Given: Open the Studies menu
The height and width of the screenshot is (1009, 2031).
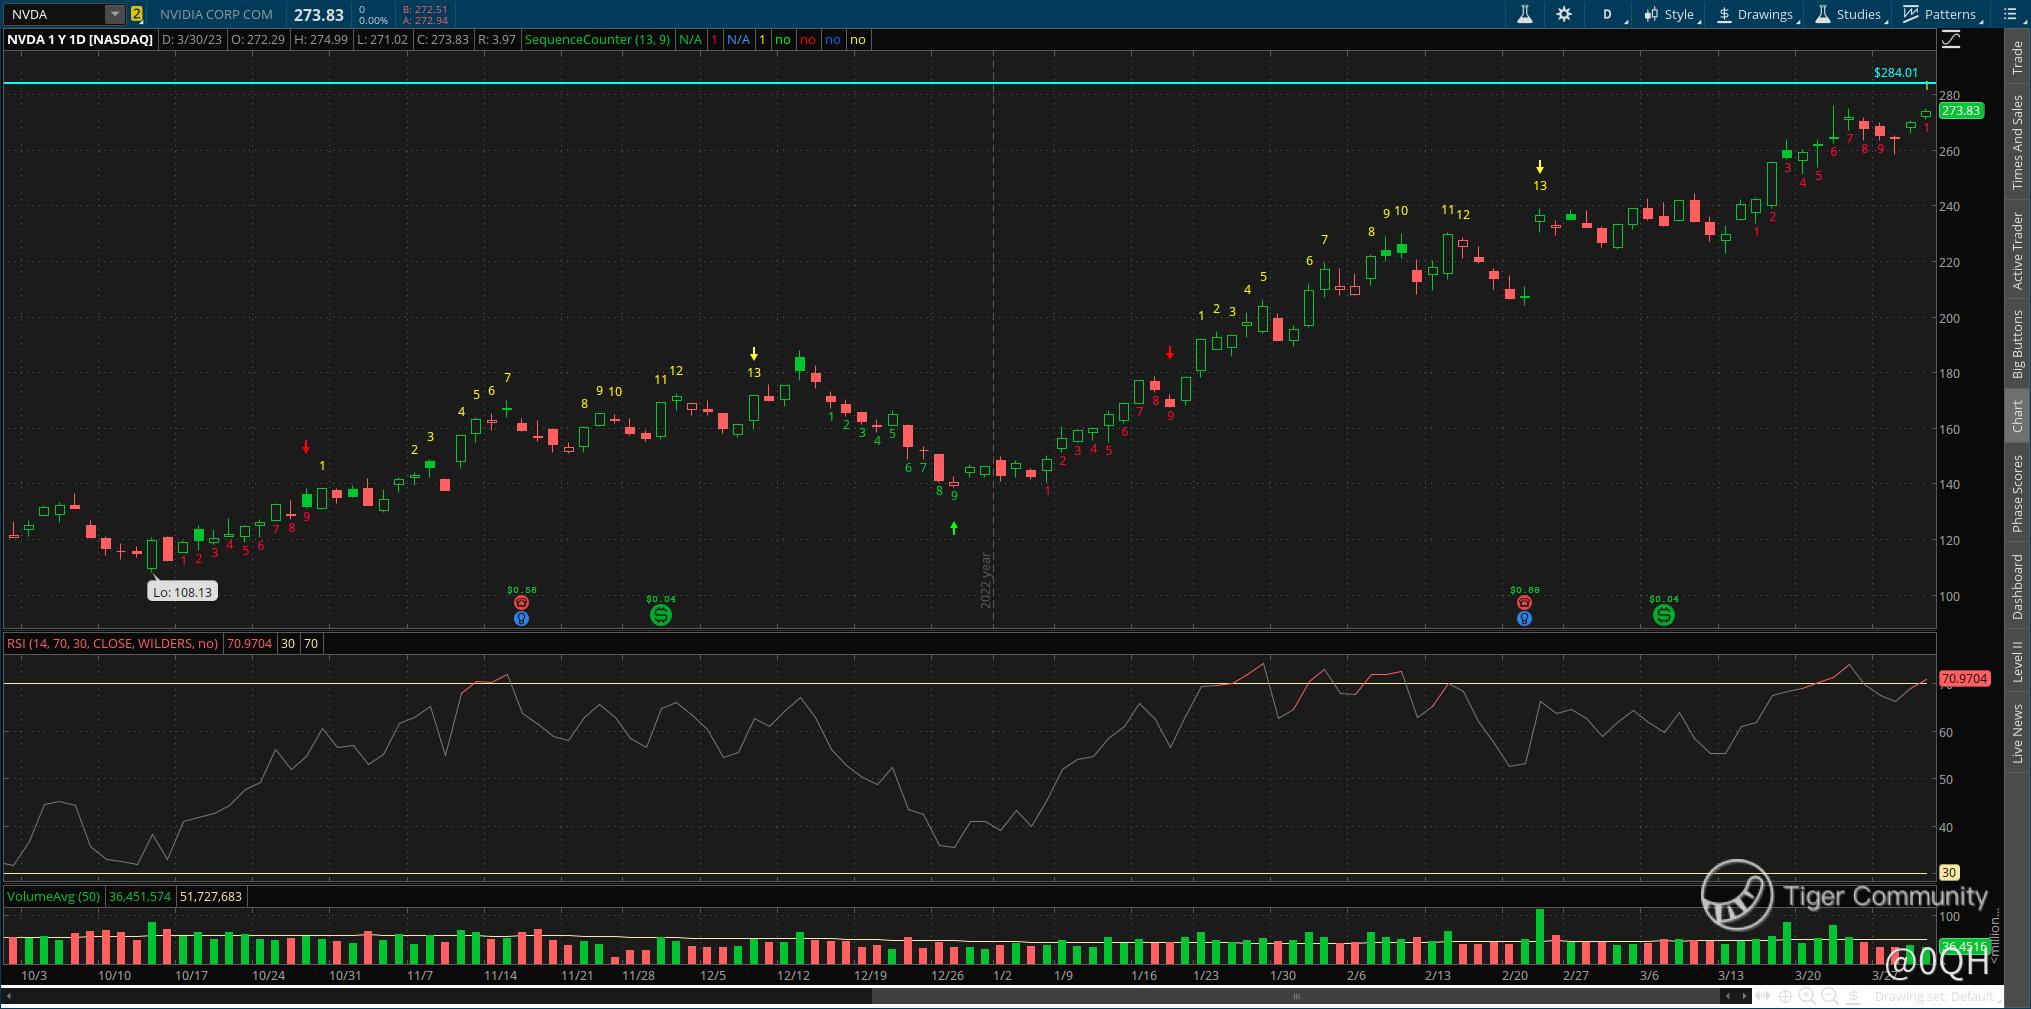Looking at the screenshot, I should (1849, 14).
